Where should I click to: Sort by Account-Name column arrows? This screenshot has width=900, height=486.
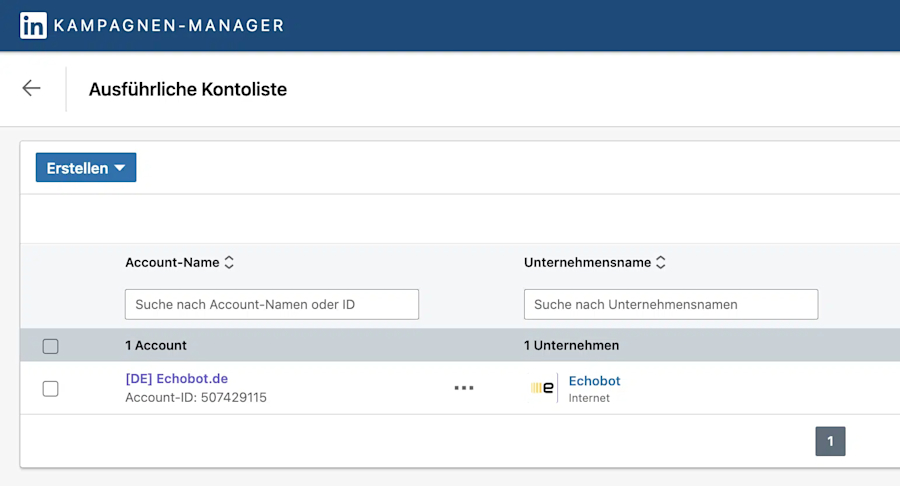click(x=229, y=262)
